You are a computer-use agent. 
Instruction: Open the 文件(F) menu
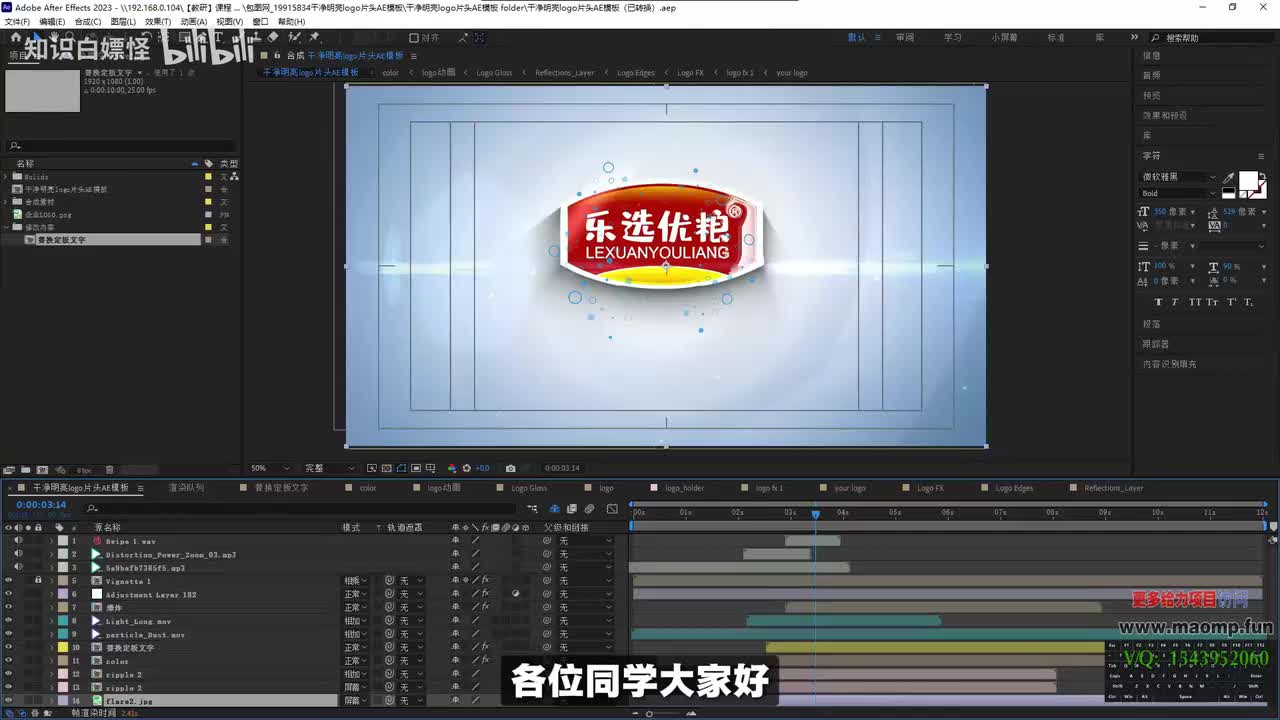pos(17,21)
